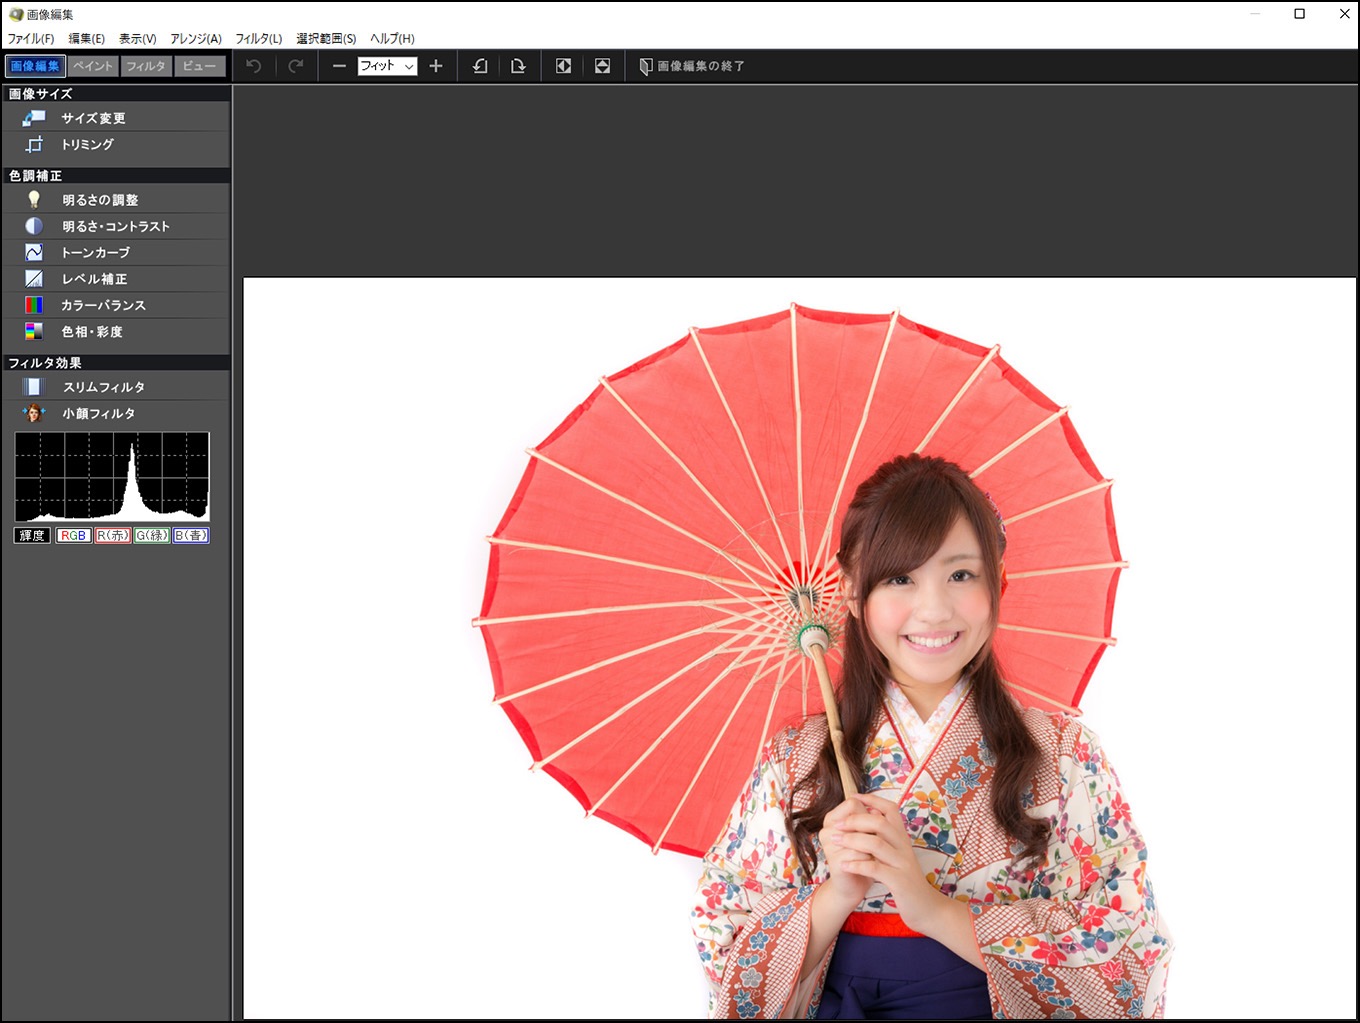The width and height of the screenshot is (1360, 1023).
Task: Open the 選択範囲(S) menu
Action: [326, 39]
